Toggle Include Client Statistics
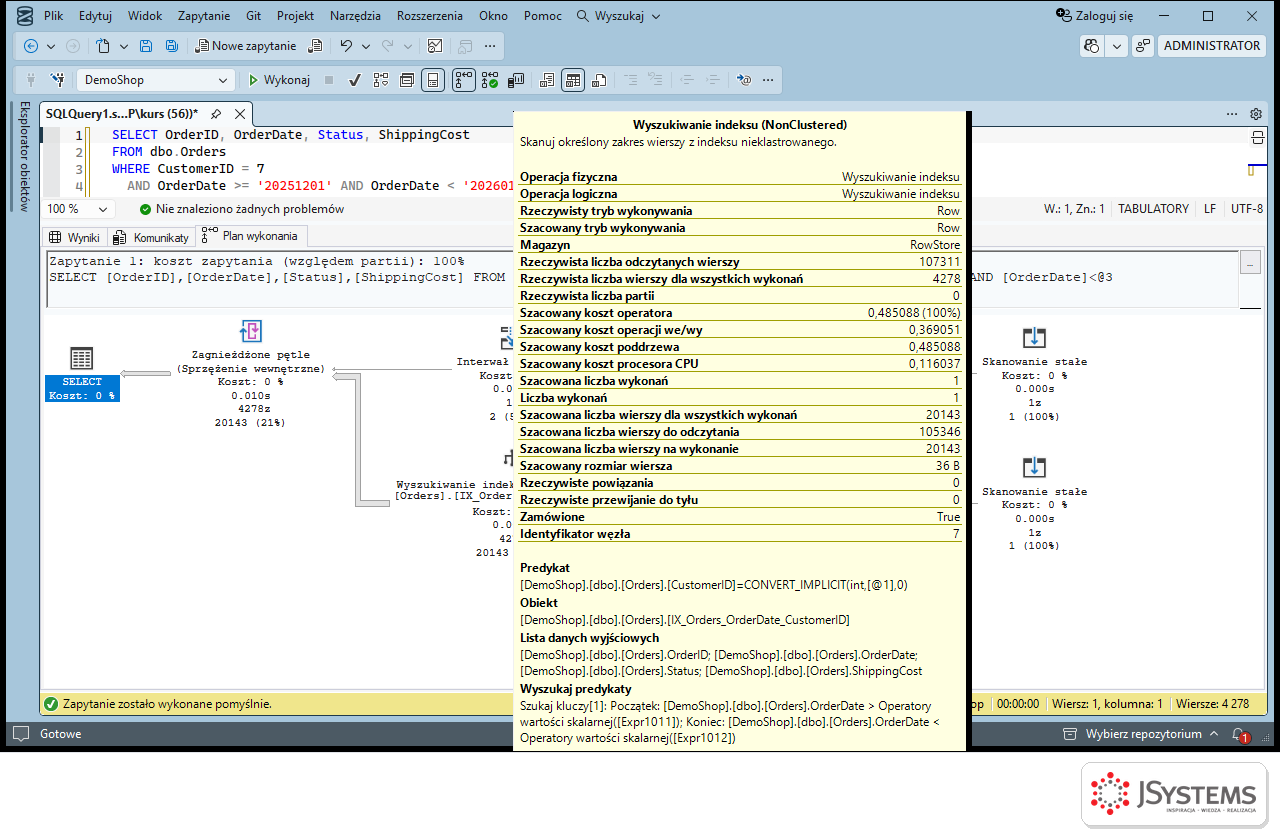Image resolution: width=1280 pixels, height=835 pixels. pos(517,80)
